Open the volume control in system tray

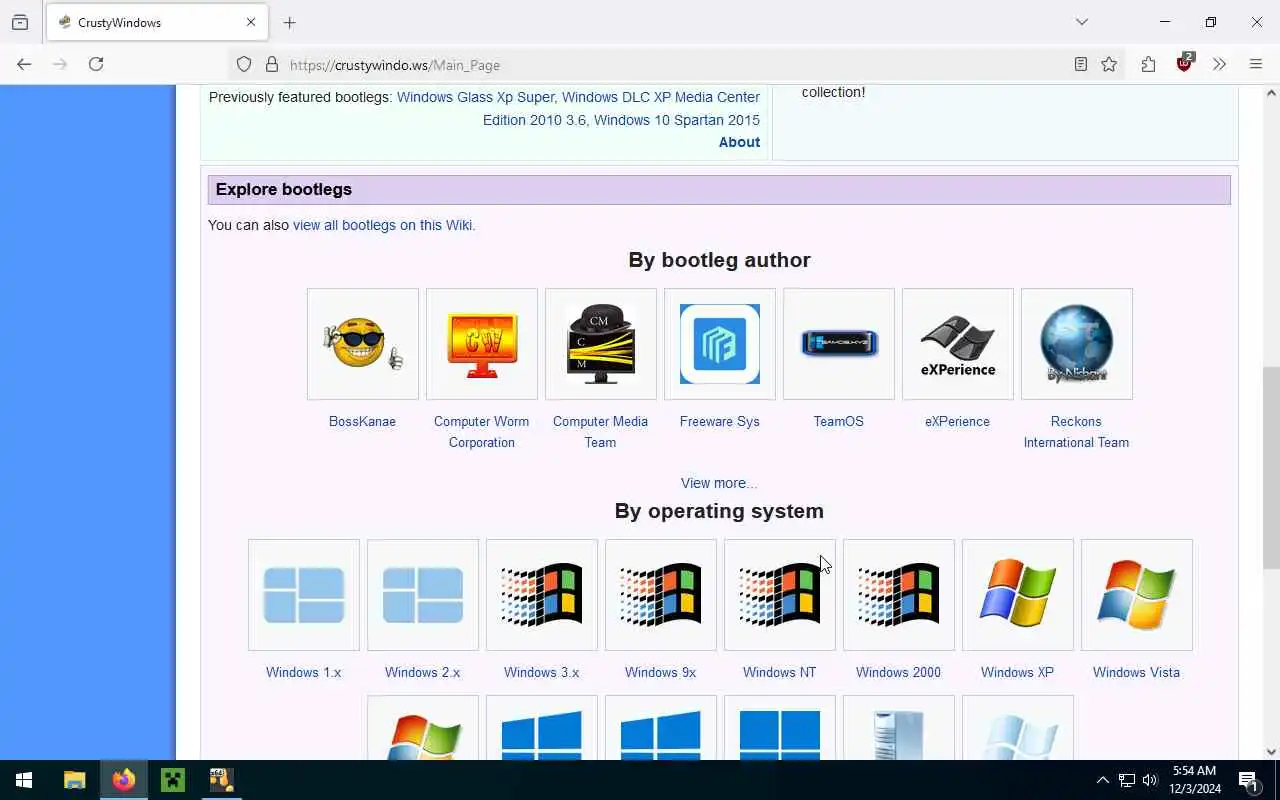tap(1150, 780)
